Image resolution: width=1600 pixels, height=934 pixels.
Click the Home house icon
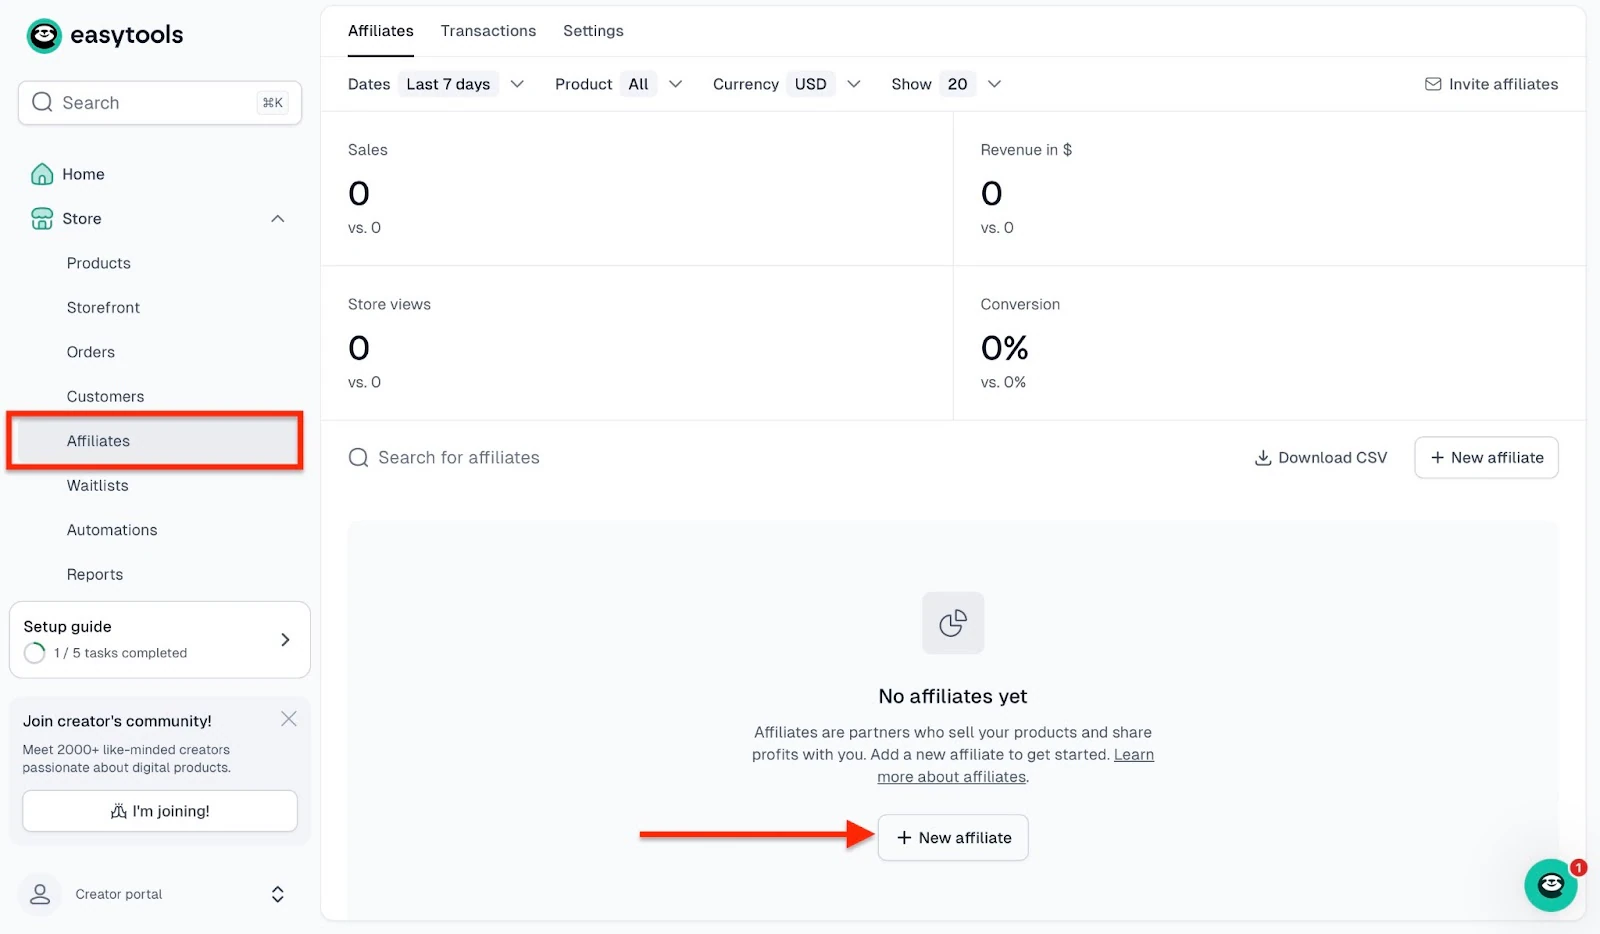42,174
